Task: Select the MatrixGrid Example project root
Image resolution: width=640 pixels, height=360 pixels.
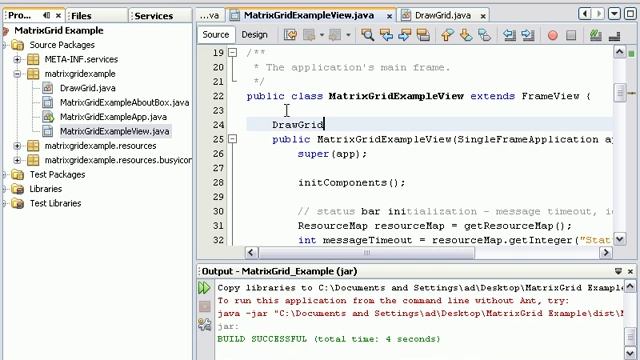Action: point(59,31)
